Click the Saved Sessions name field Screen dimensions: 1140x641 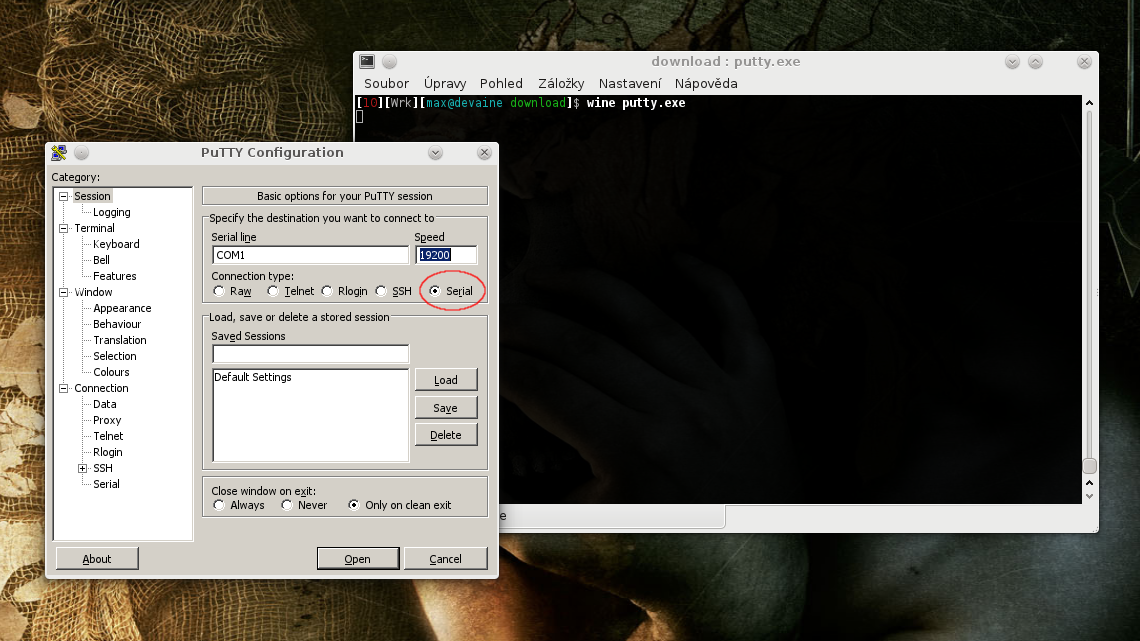click(310, 354)
